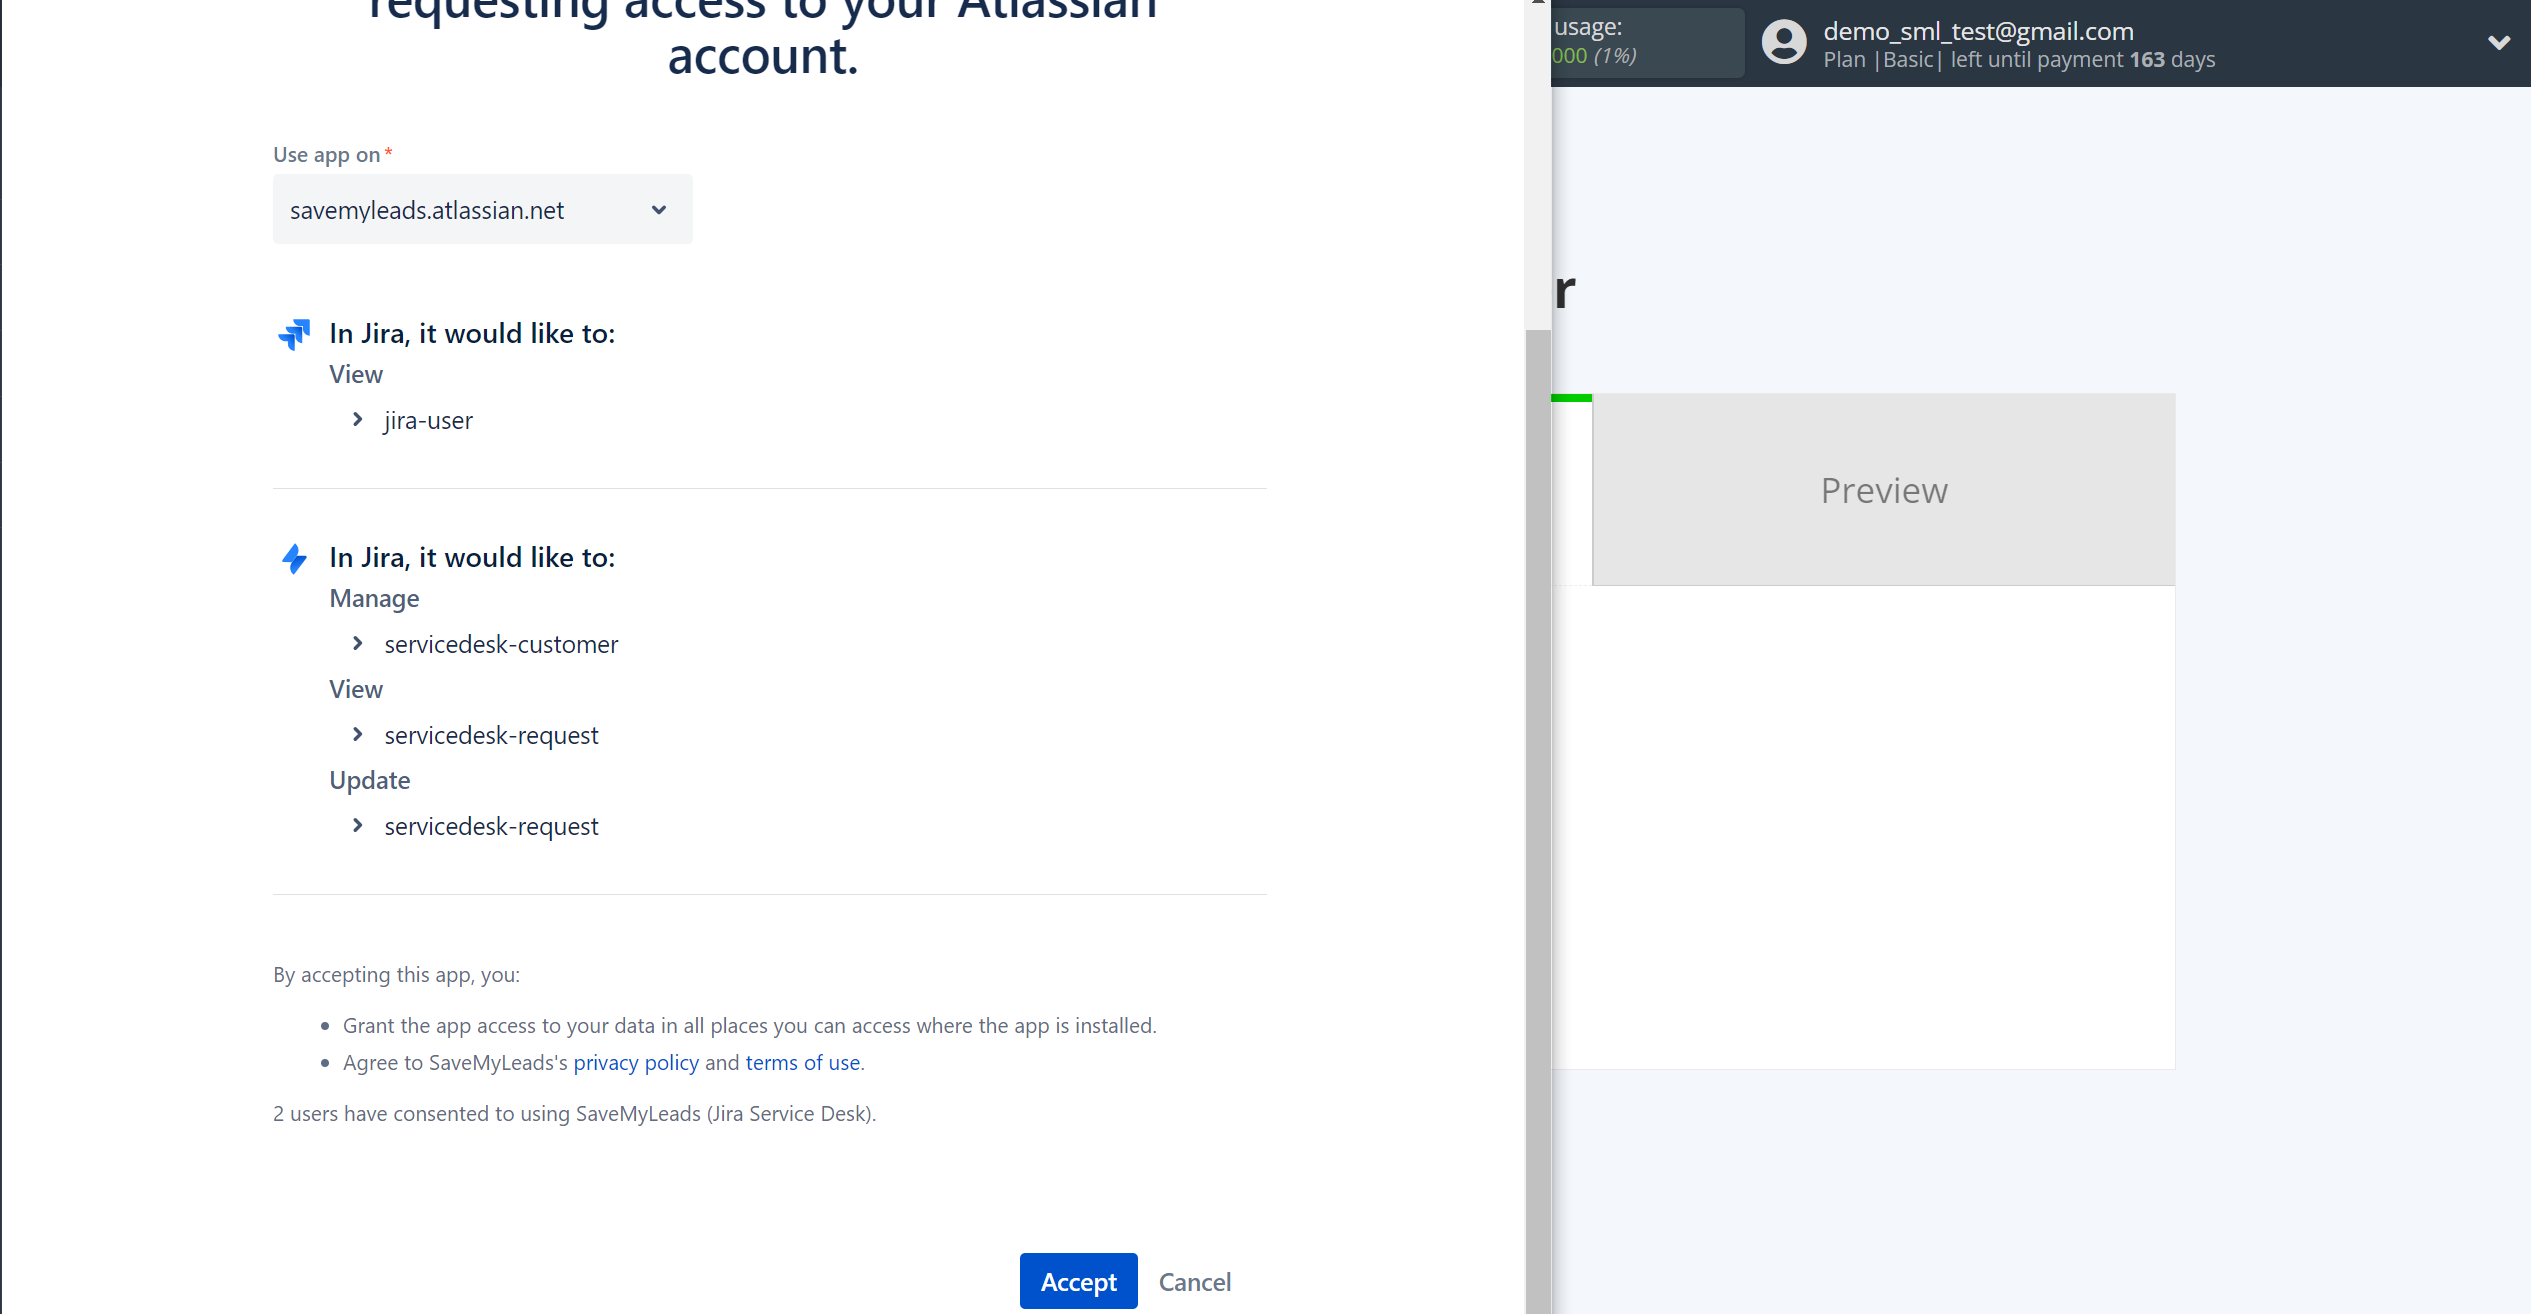Click 'servicedesk-customer' permission label

pos(501,644)
